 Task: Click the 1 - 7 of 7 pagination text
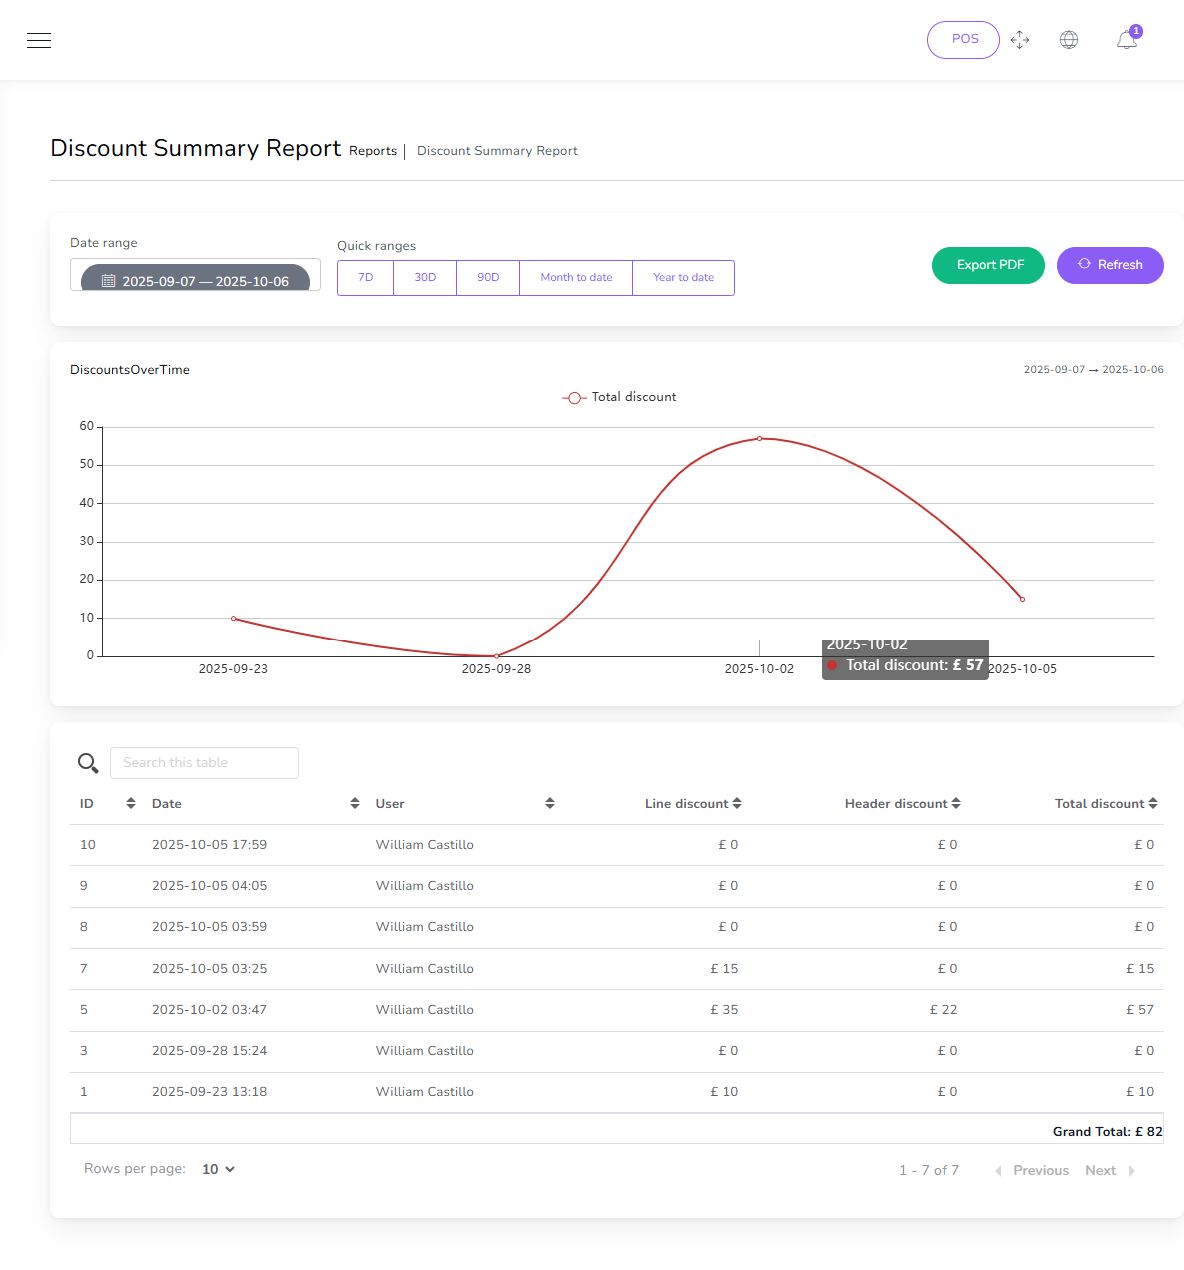click(929, 1170)
